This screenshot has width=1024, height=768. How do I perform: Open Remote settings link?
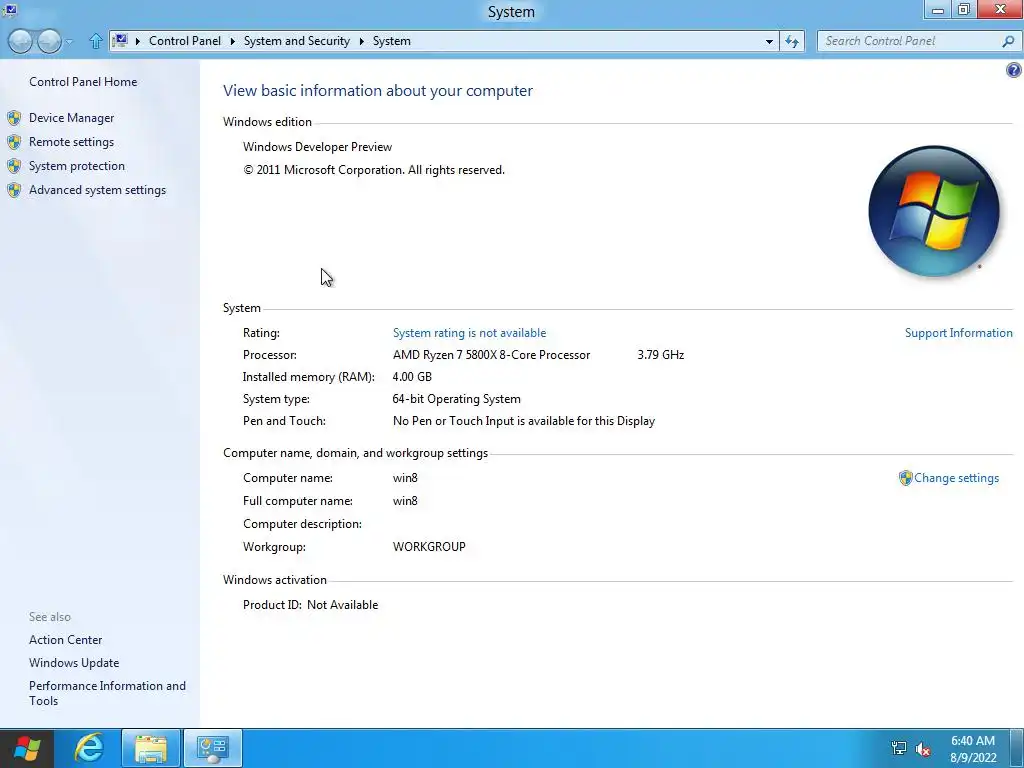coord(71,142)
